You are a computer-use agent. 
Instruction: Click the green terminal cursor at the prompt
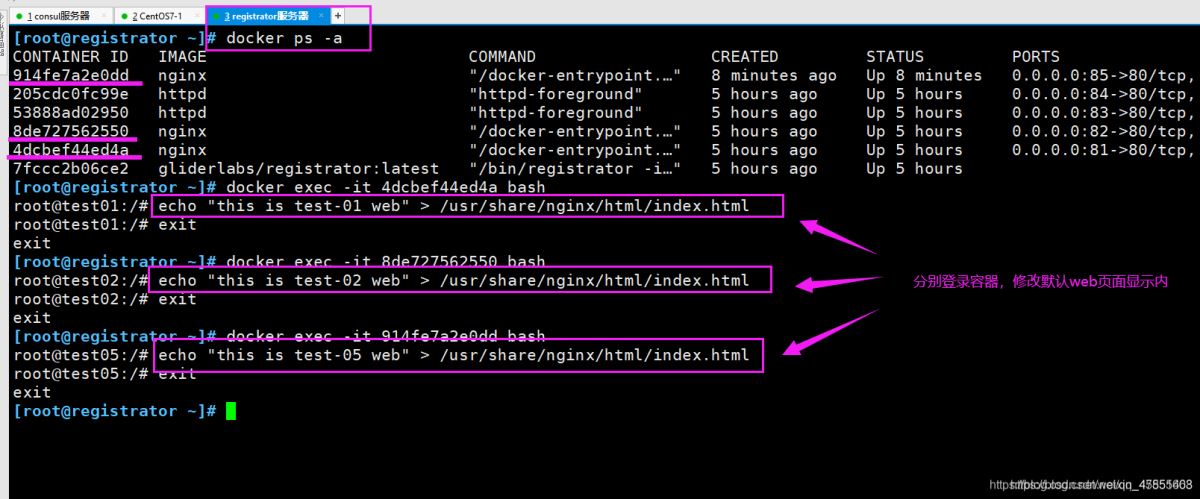[231, 411]
